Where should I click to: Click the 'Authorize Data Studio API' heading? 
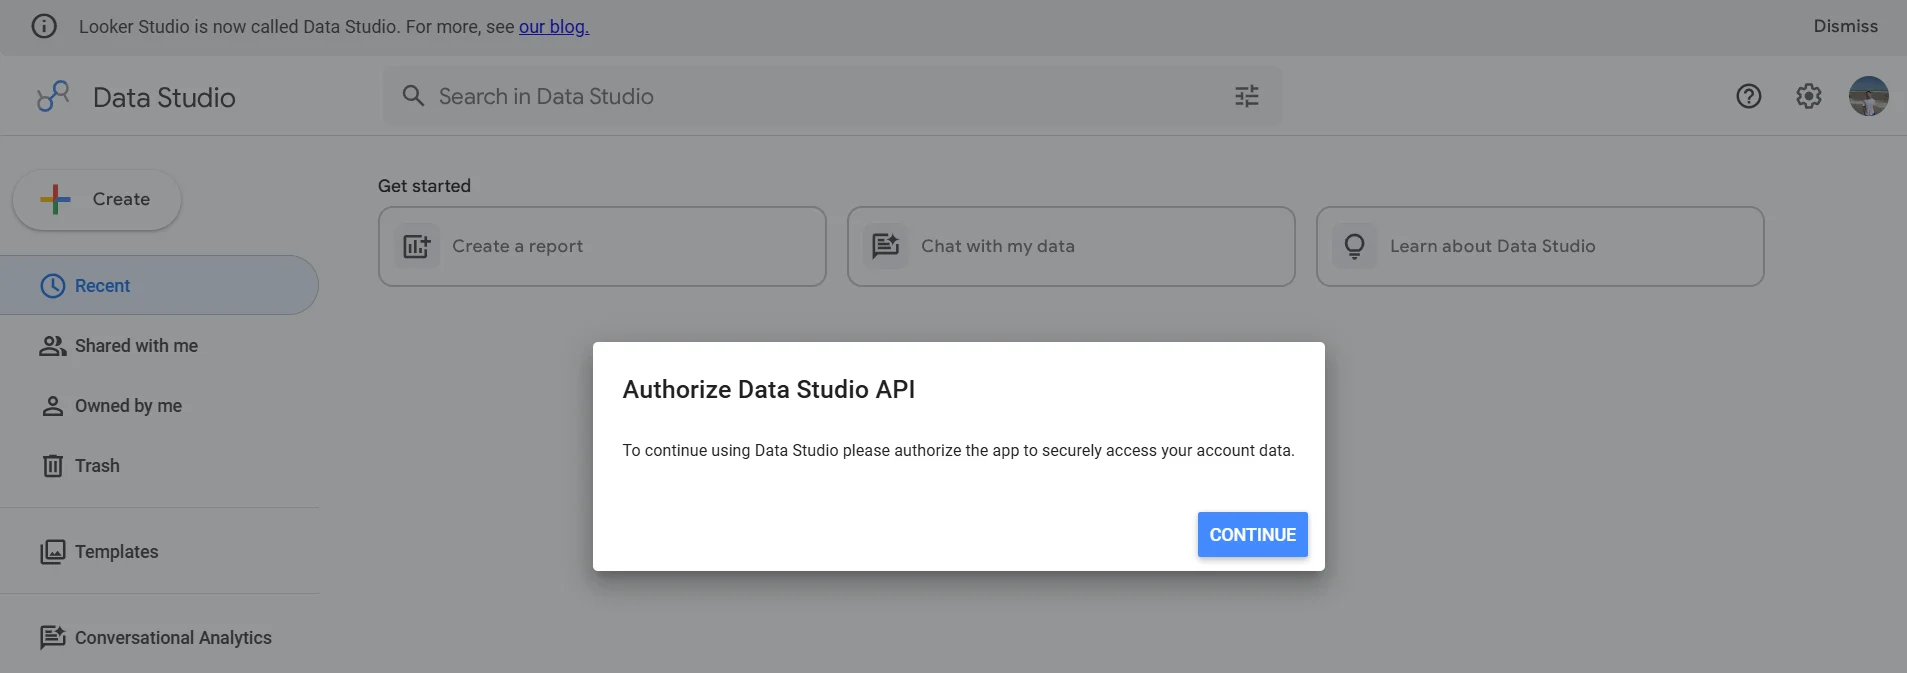click(769, 389)
